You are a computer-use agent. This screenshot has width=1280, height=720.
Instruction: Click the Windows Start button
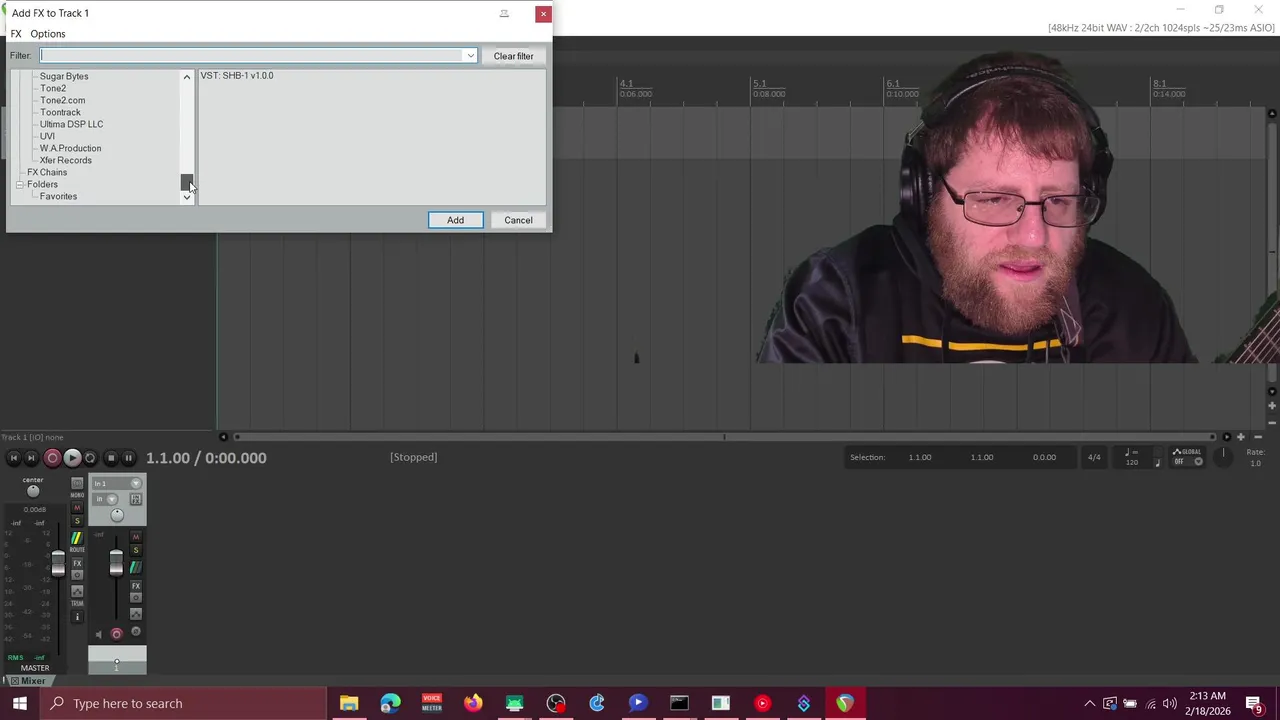click(x=20, y=703)
